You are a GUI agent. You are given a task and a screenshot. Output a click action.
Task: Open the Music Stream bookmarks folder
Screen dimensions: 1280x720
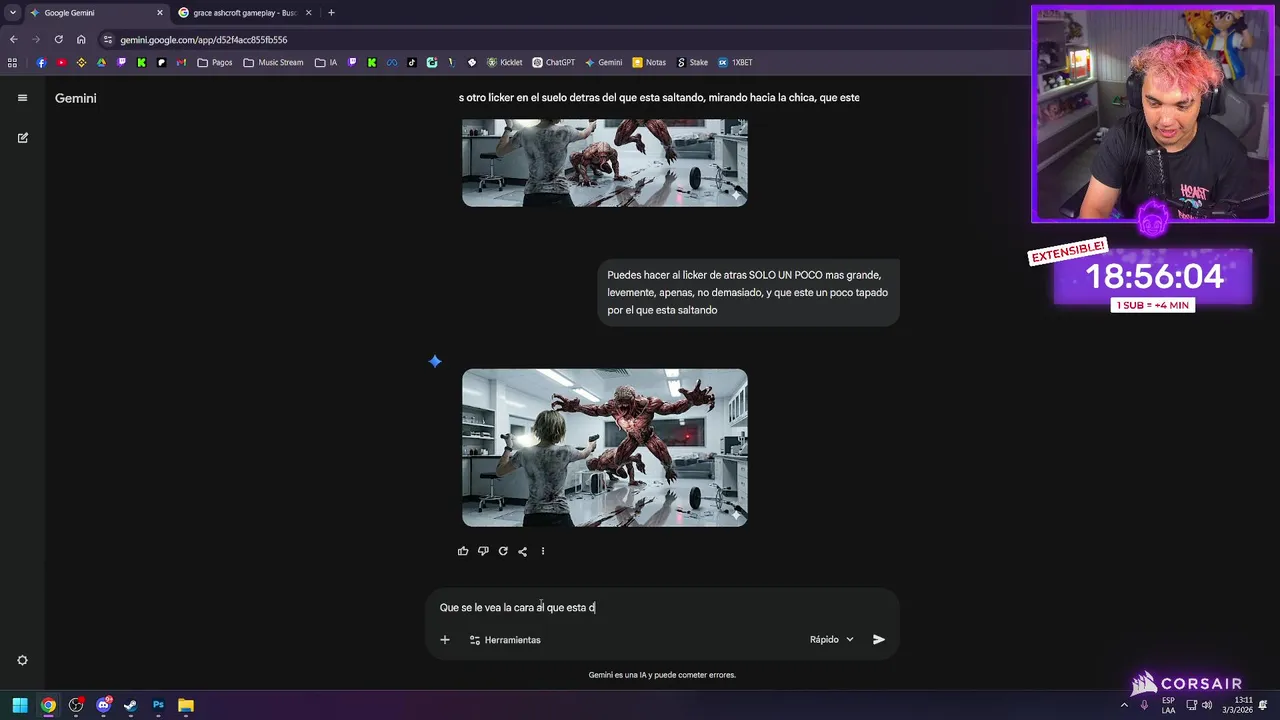coord(273,62)
